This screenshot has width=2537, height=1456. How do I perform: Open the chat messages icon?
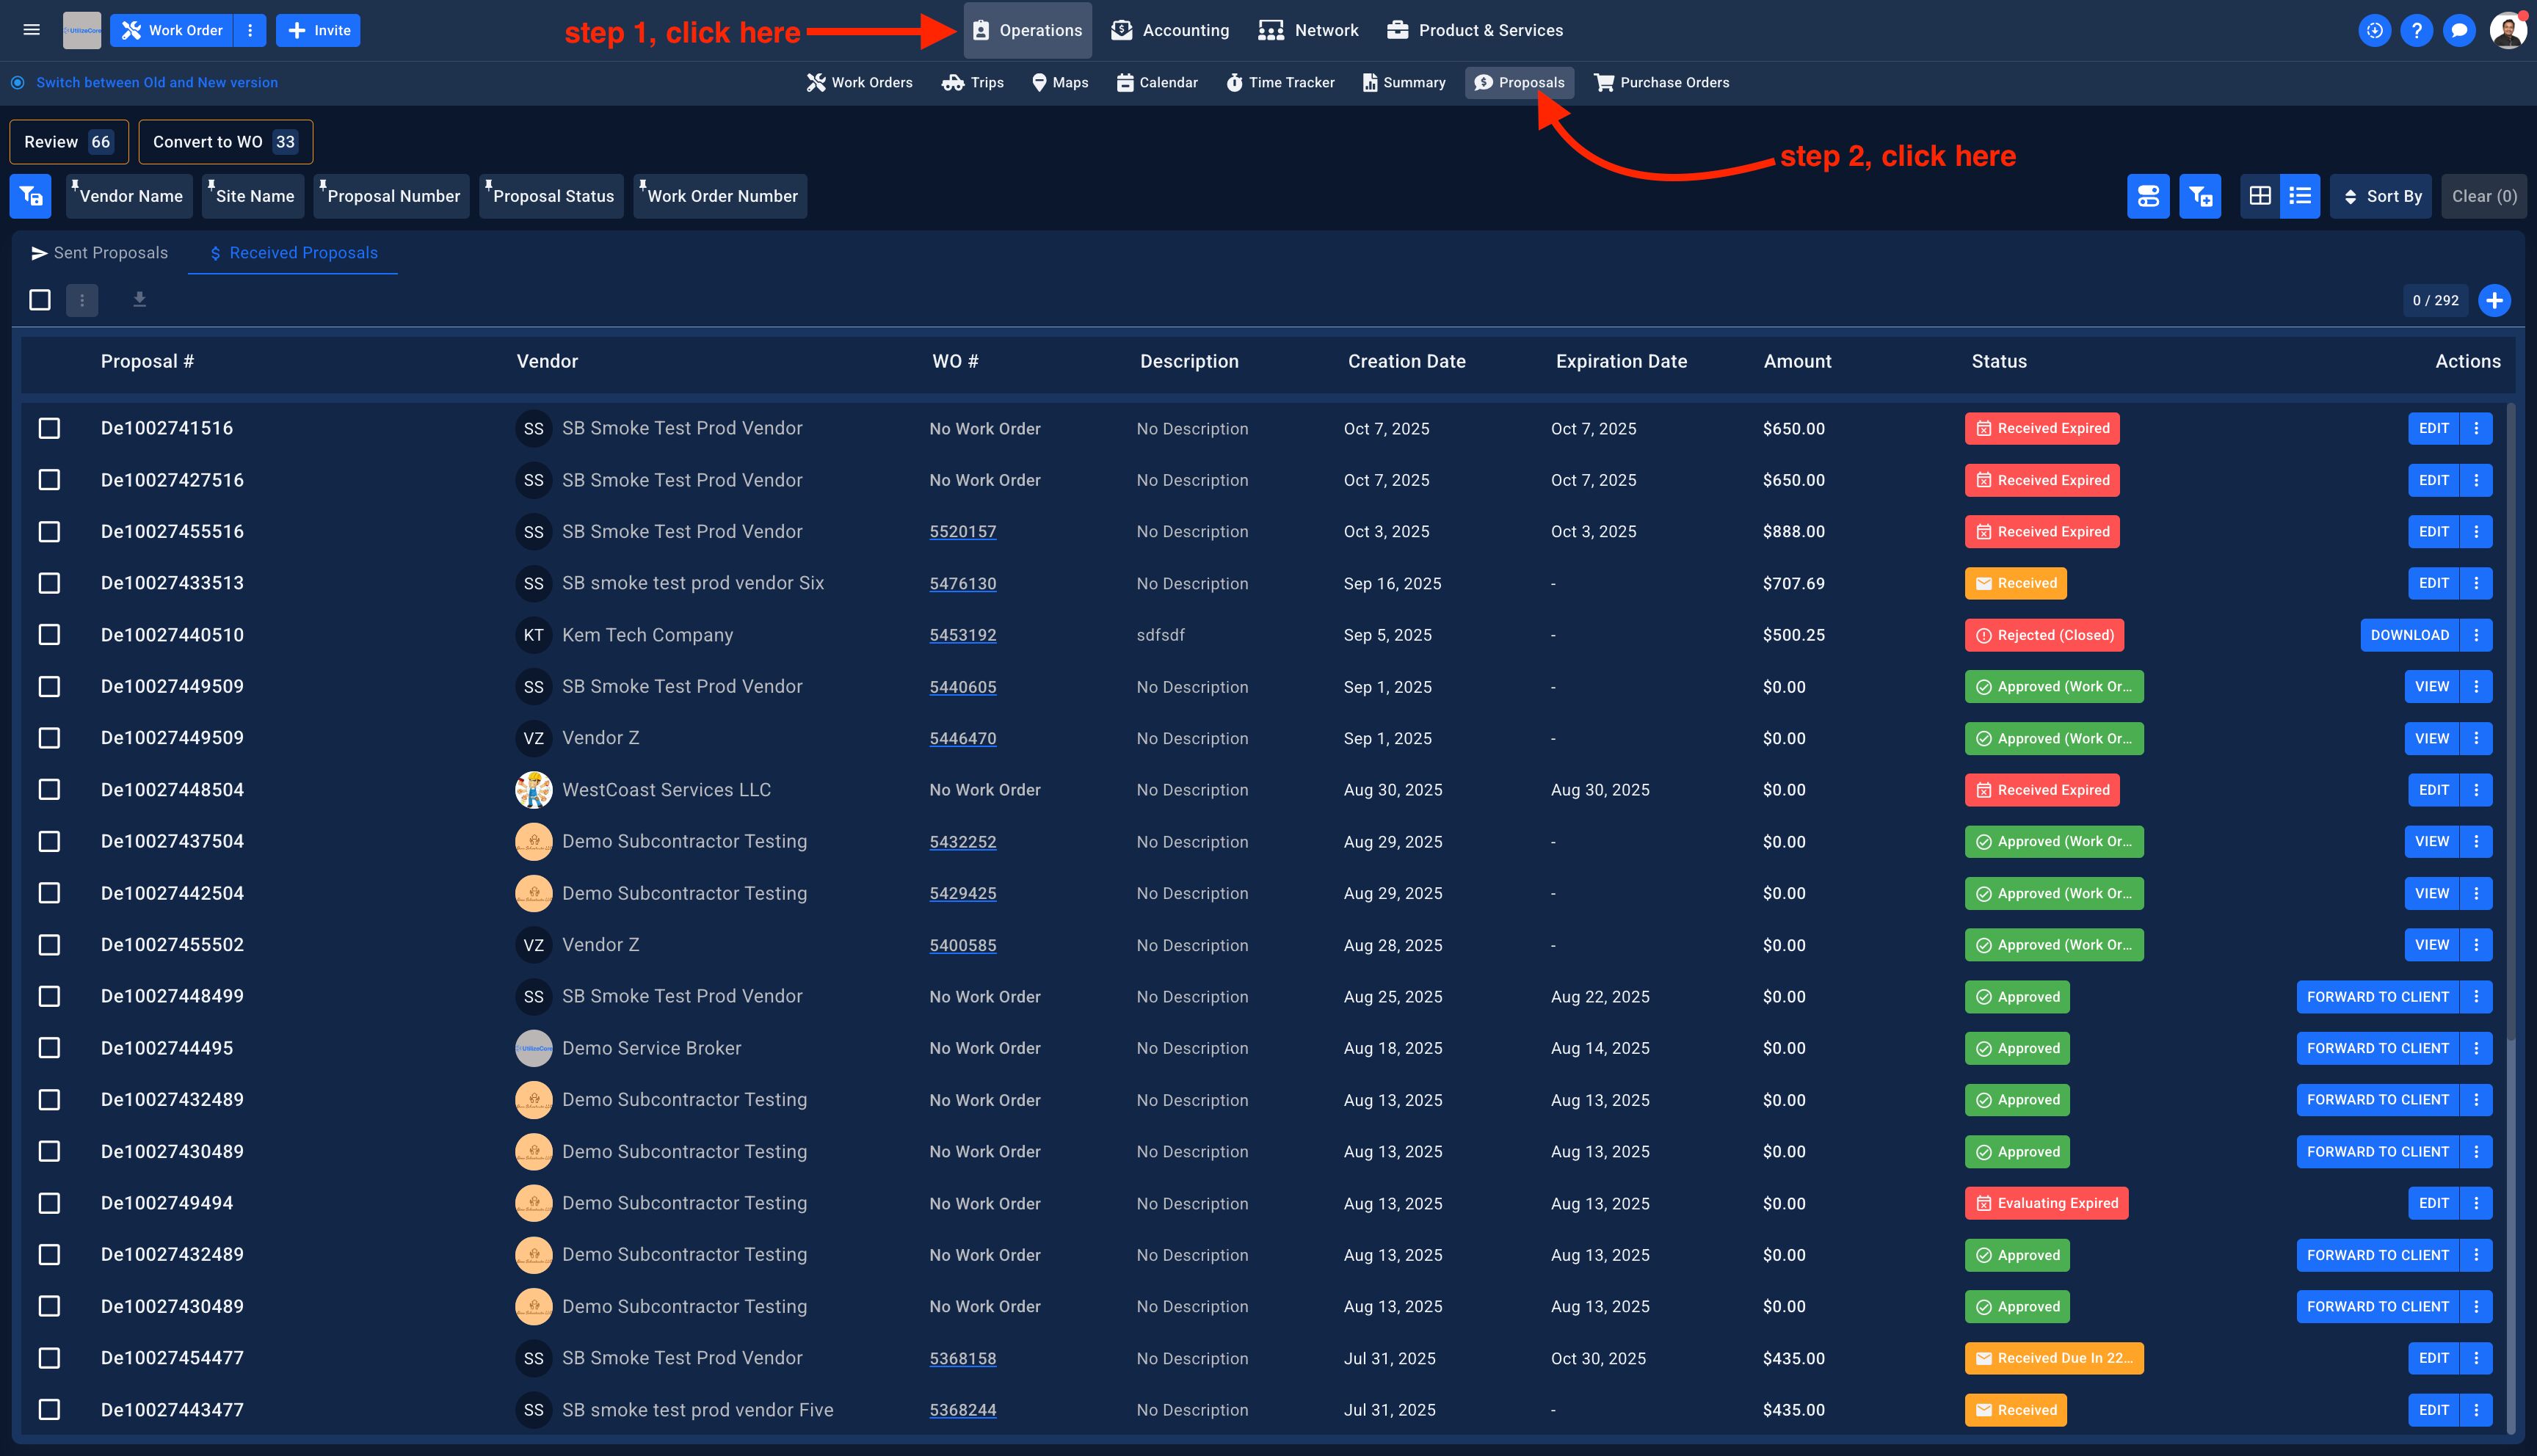coord(2458,30)
